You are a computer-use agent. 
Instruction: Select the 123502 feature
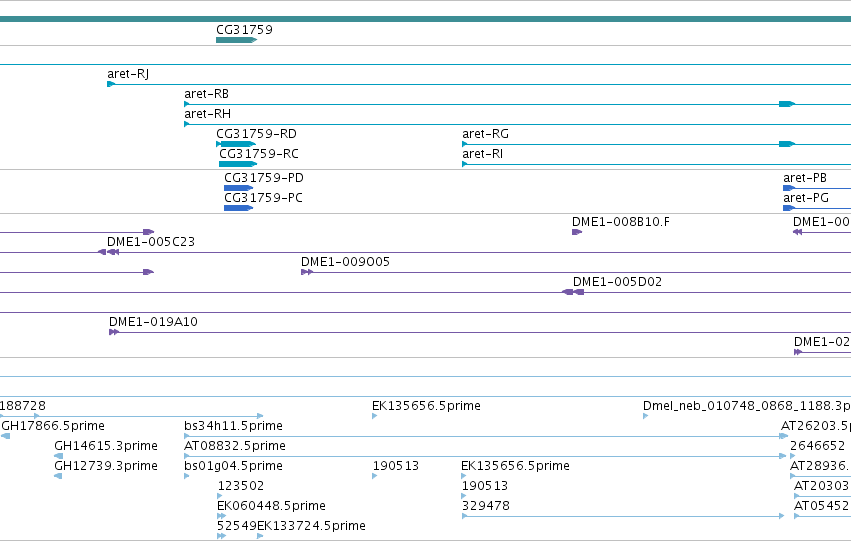(241, 486)
